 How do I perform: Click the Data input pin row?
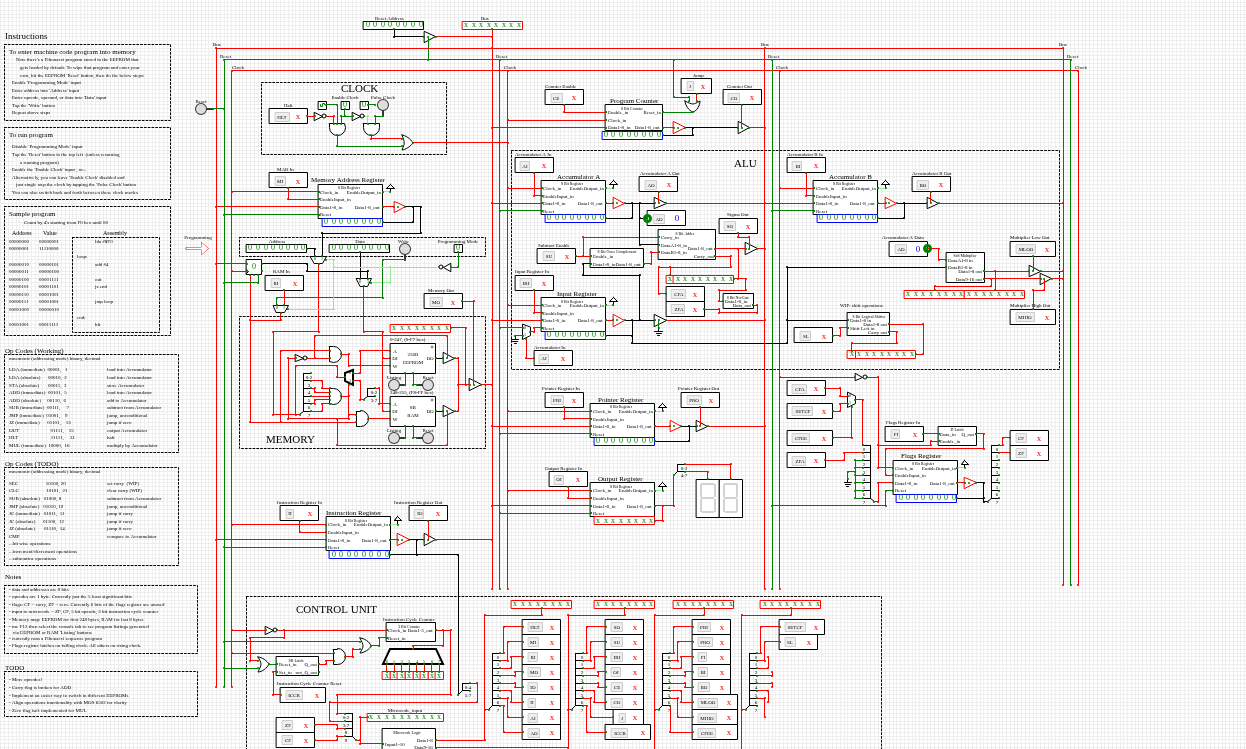coord(359,248)
